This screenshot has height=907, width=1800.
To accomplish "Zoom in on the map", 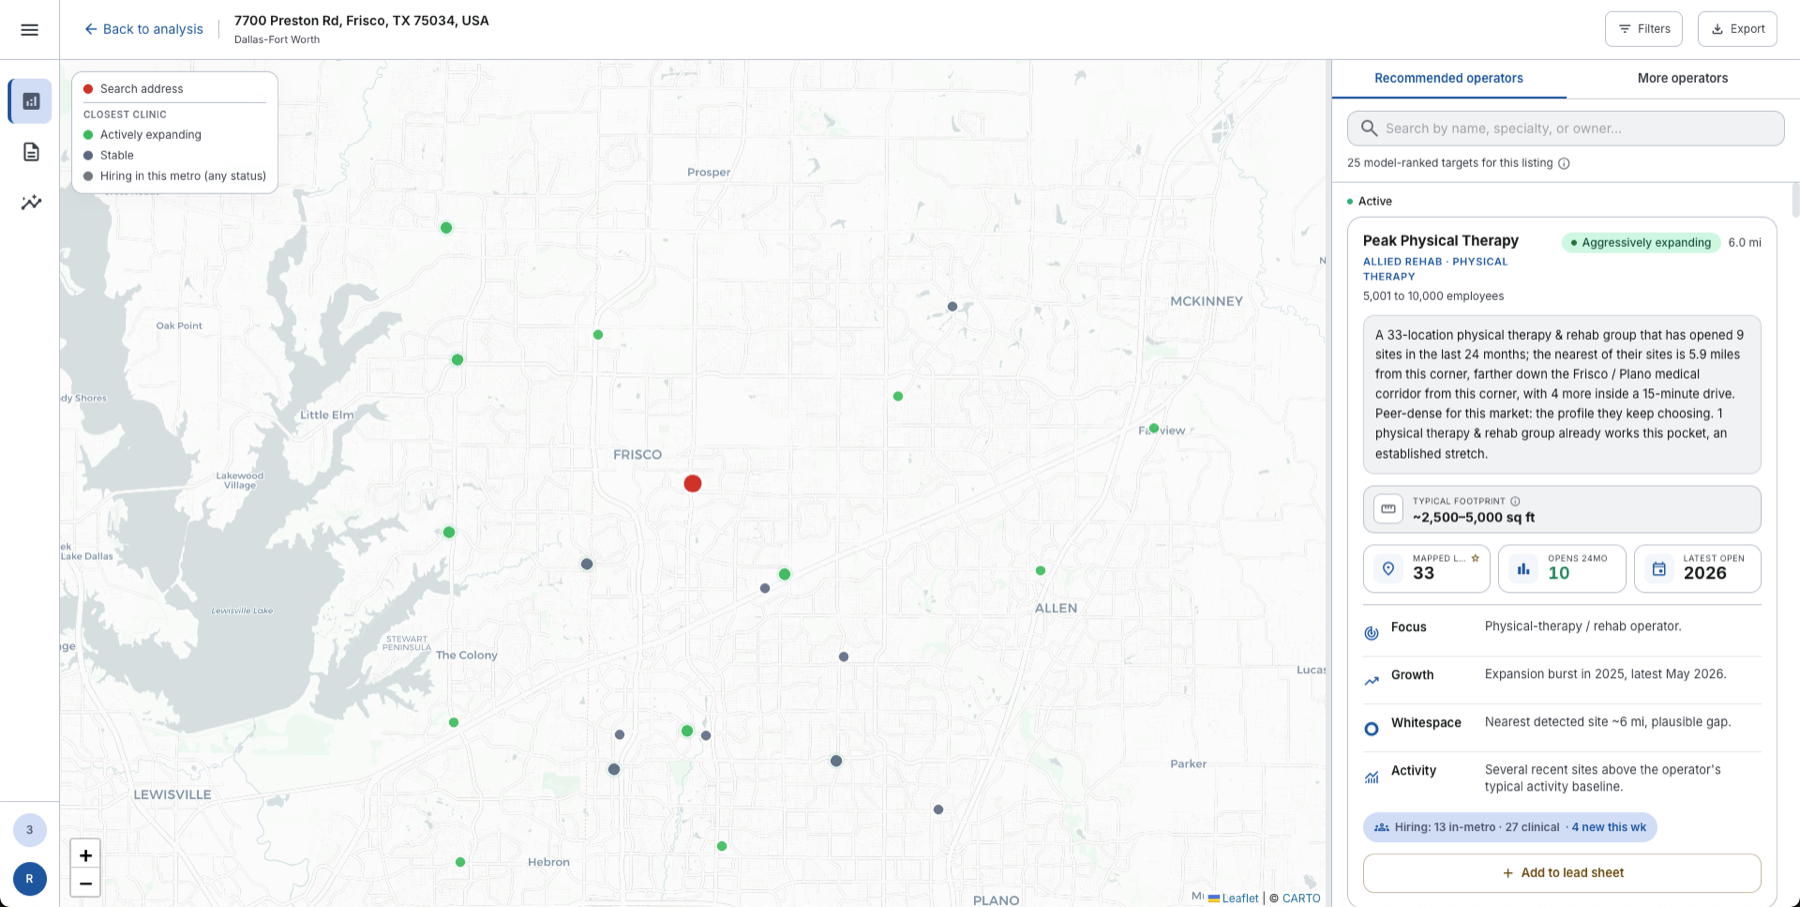I will click(85, 855).
